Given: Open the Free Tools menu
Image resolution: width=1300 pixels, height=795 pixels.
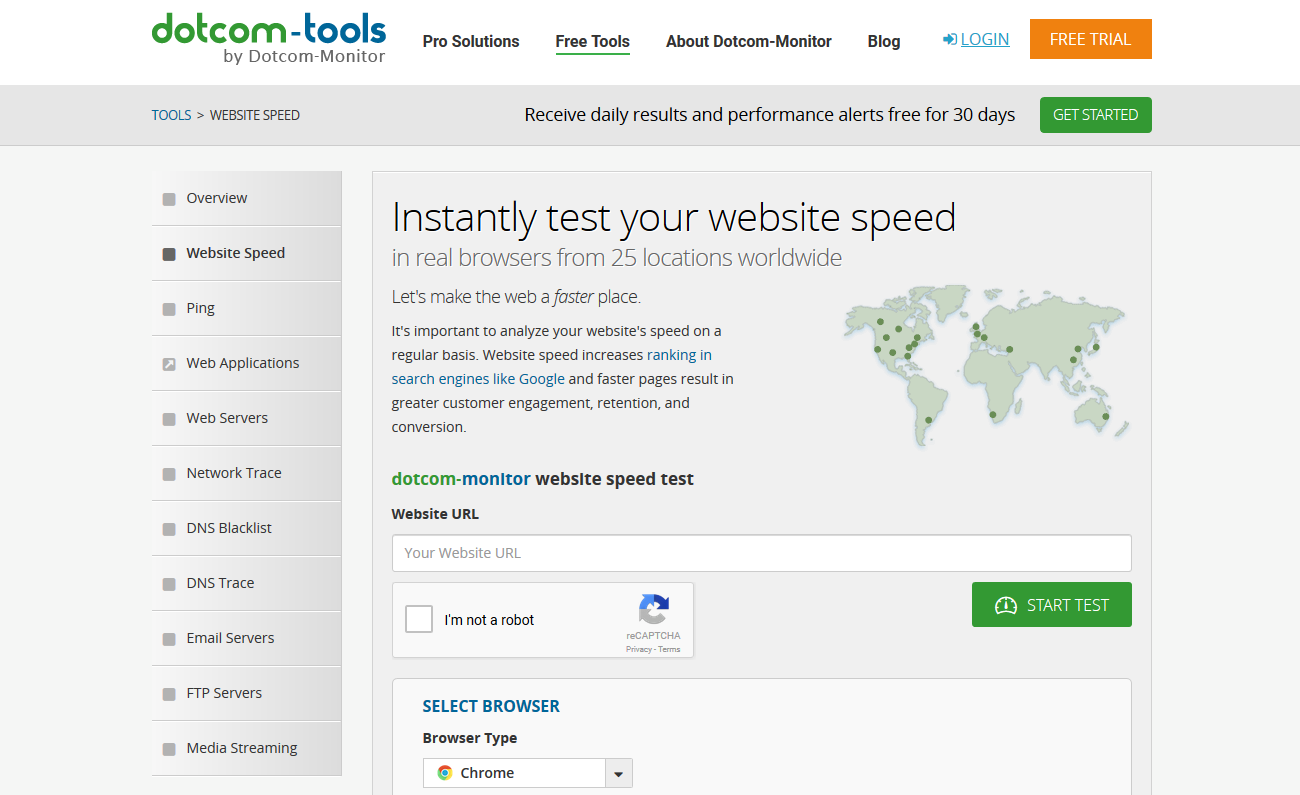Looking at the screenshot, I should (x=593, y=41).
